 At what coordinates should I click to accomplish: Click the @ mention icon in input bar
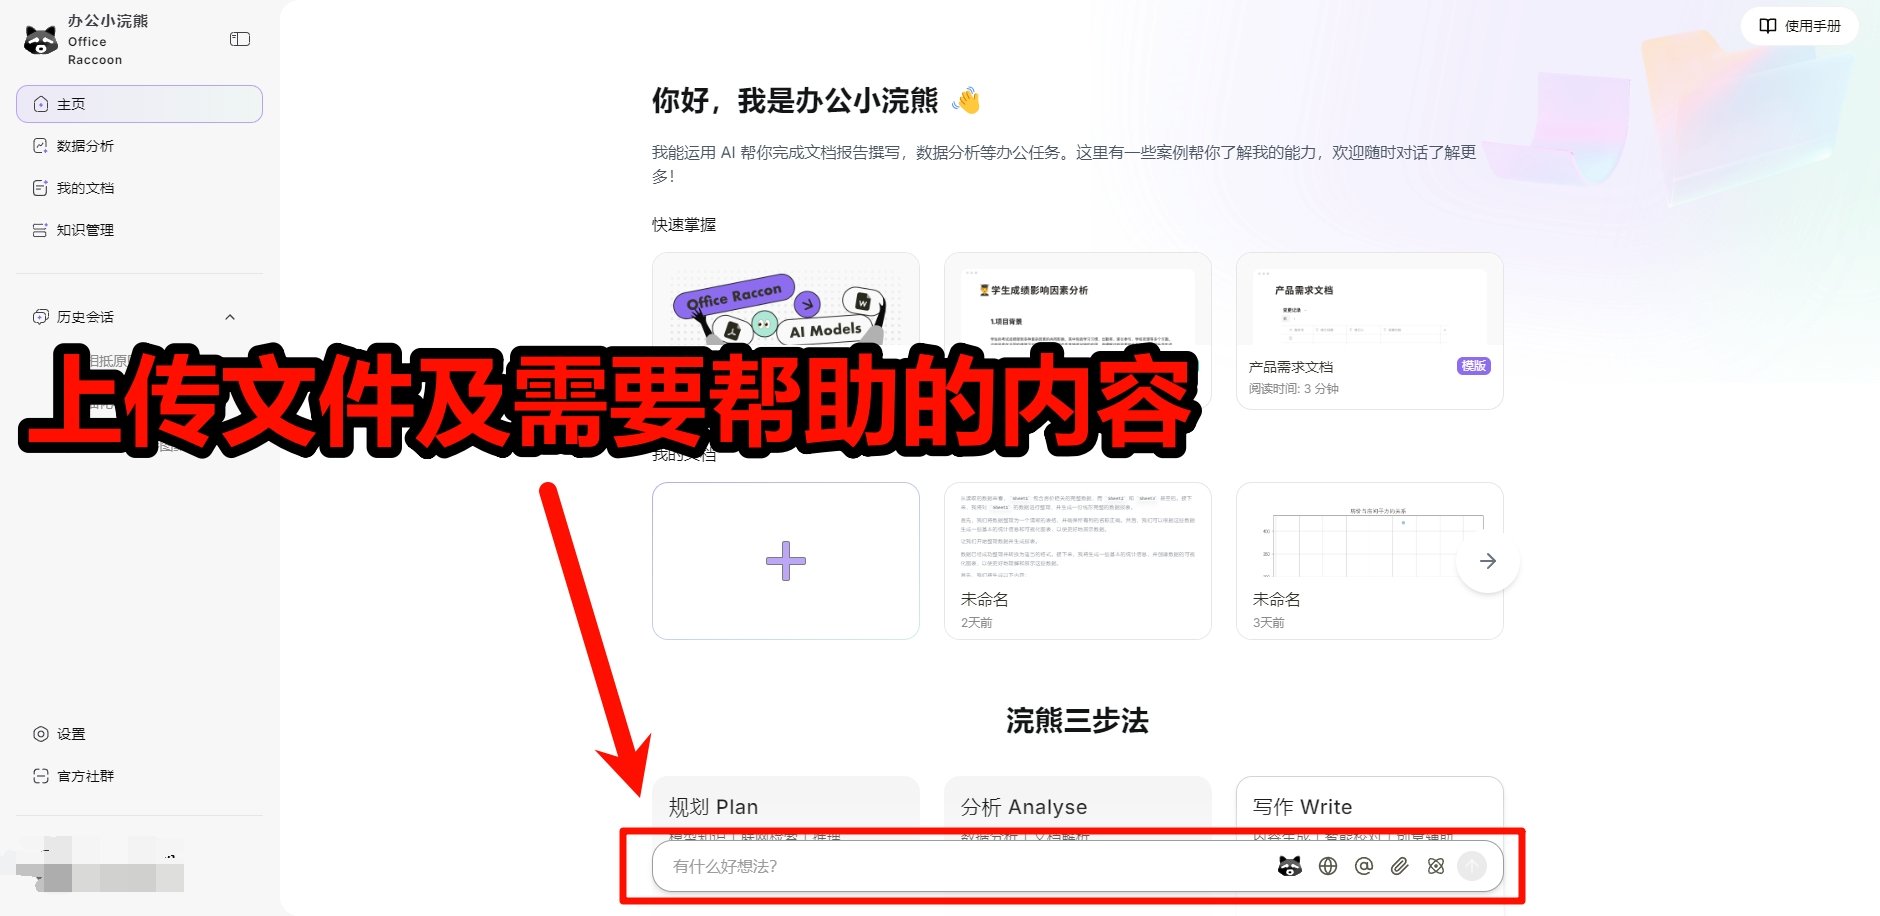coord(1364,866)
